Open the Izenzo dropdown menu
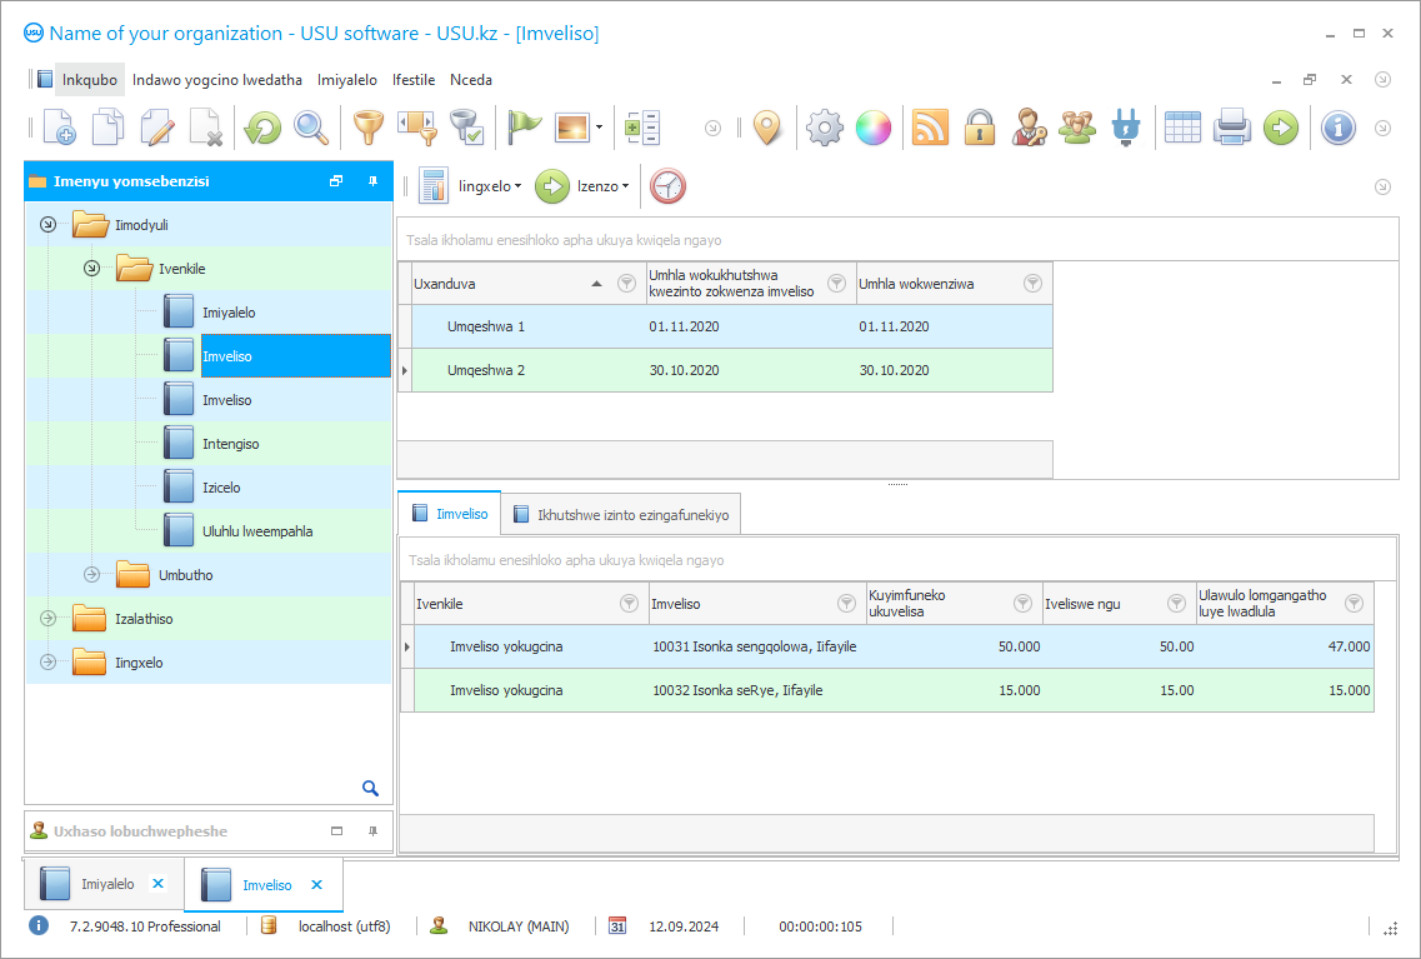 click(x=602, y=186)
